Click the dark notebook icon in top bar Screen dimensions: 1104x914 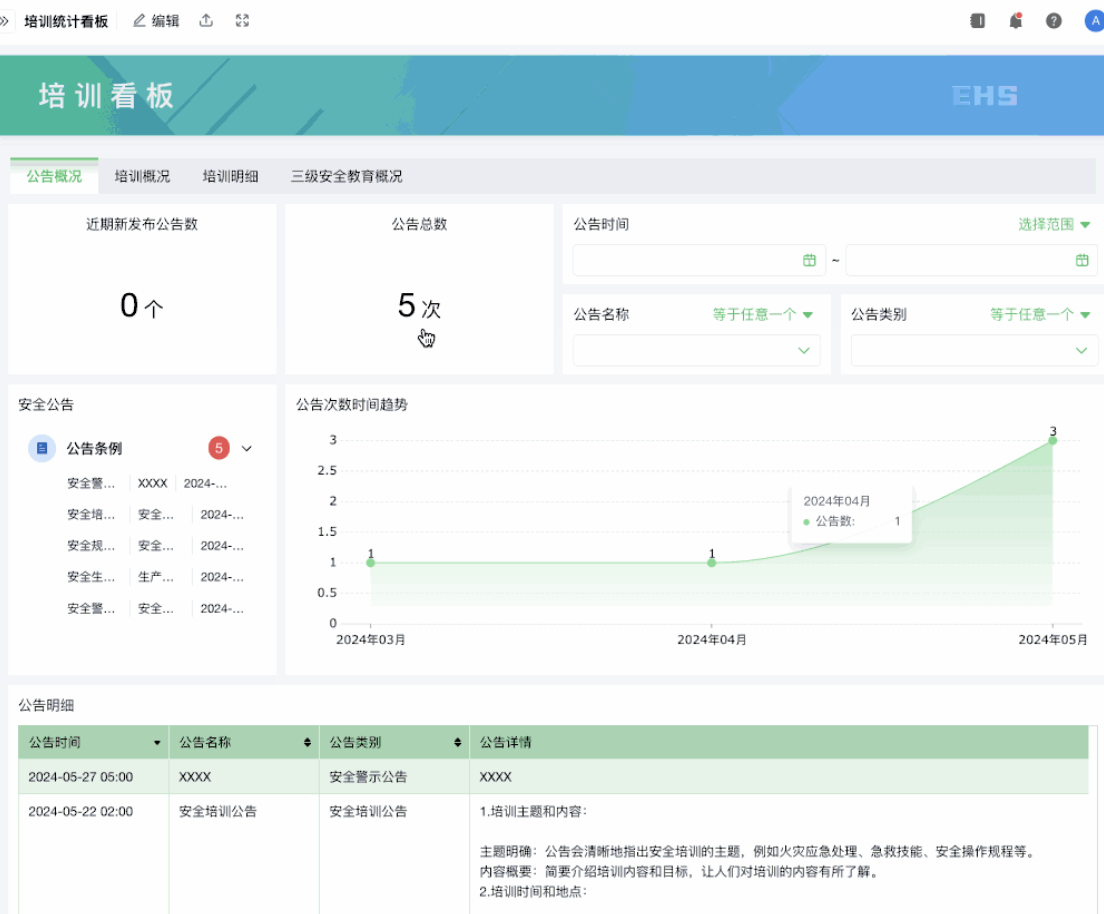[978, 21]
